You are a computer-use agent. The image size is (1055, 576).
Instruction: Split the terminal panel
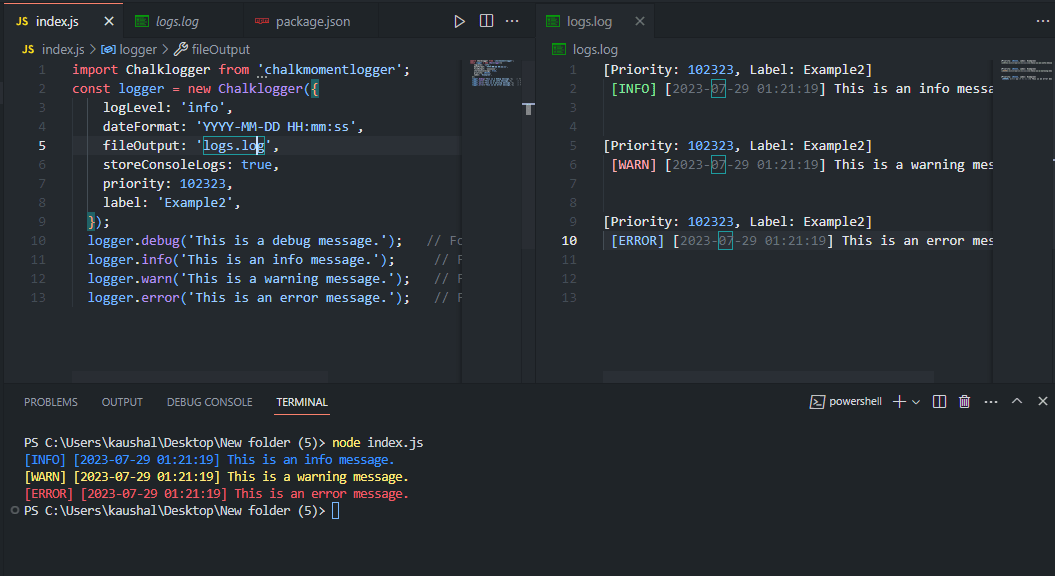939,402
